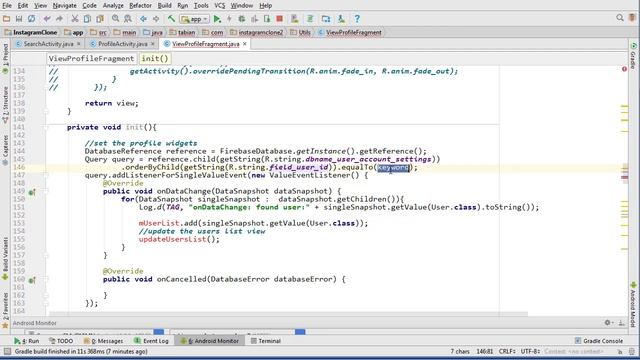The image size is (640, 360).
Task: Click the UTF-8 encoding selector
Action: click(531, 351)
